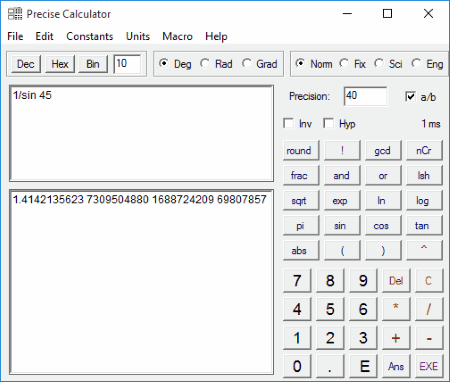Click the digit 9 button
Viewport: 450px width, 382px height.
[363, 281]
